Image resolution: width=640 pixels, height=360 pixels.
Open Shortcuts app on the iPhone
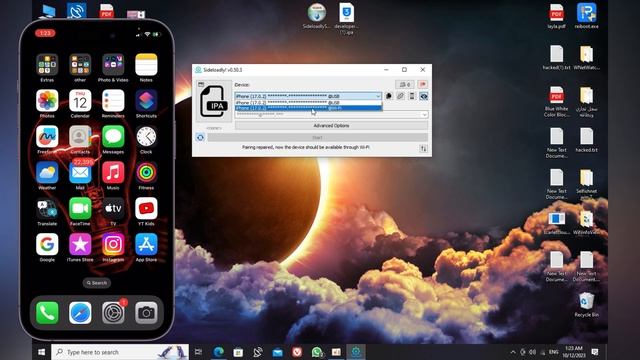tap(146, 100)
